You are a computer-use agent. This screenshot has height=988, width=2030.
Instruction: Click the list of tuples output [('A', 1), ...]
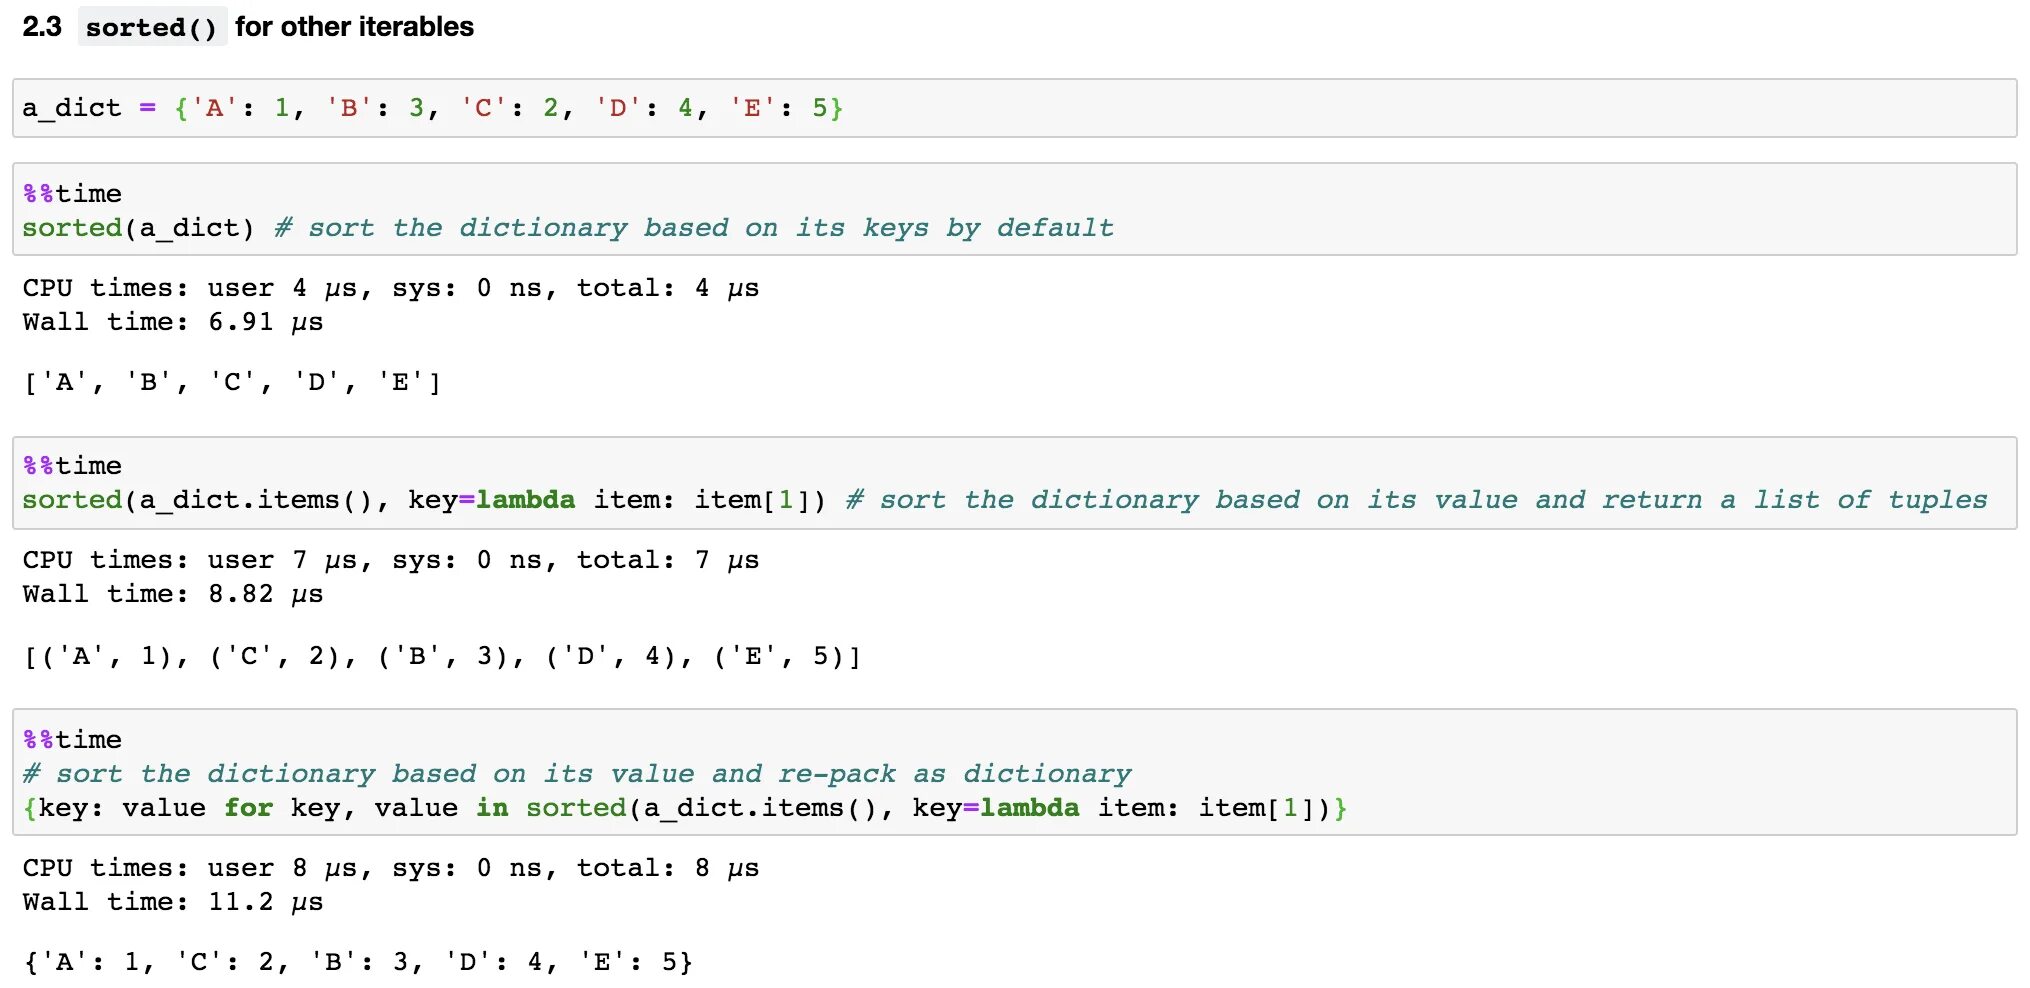[x=442, y=656]
